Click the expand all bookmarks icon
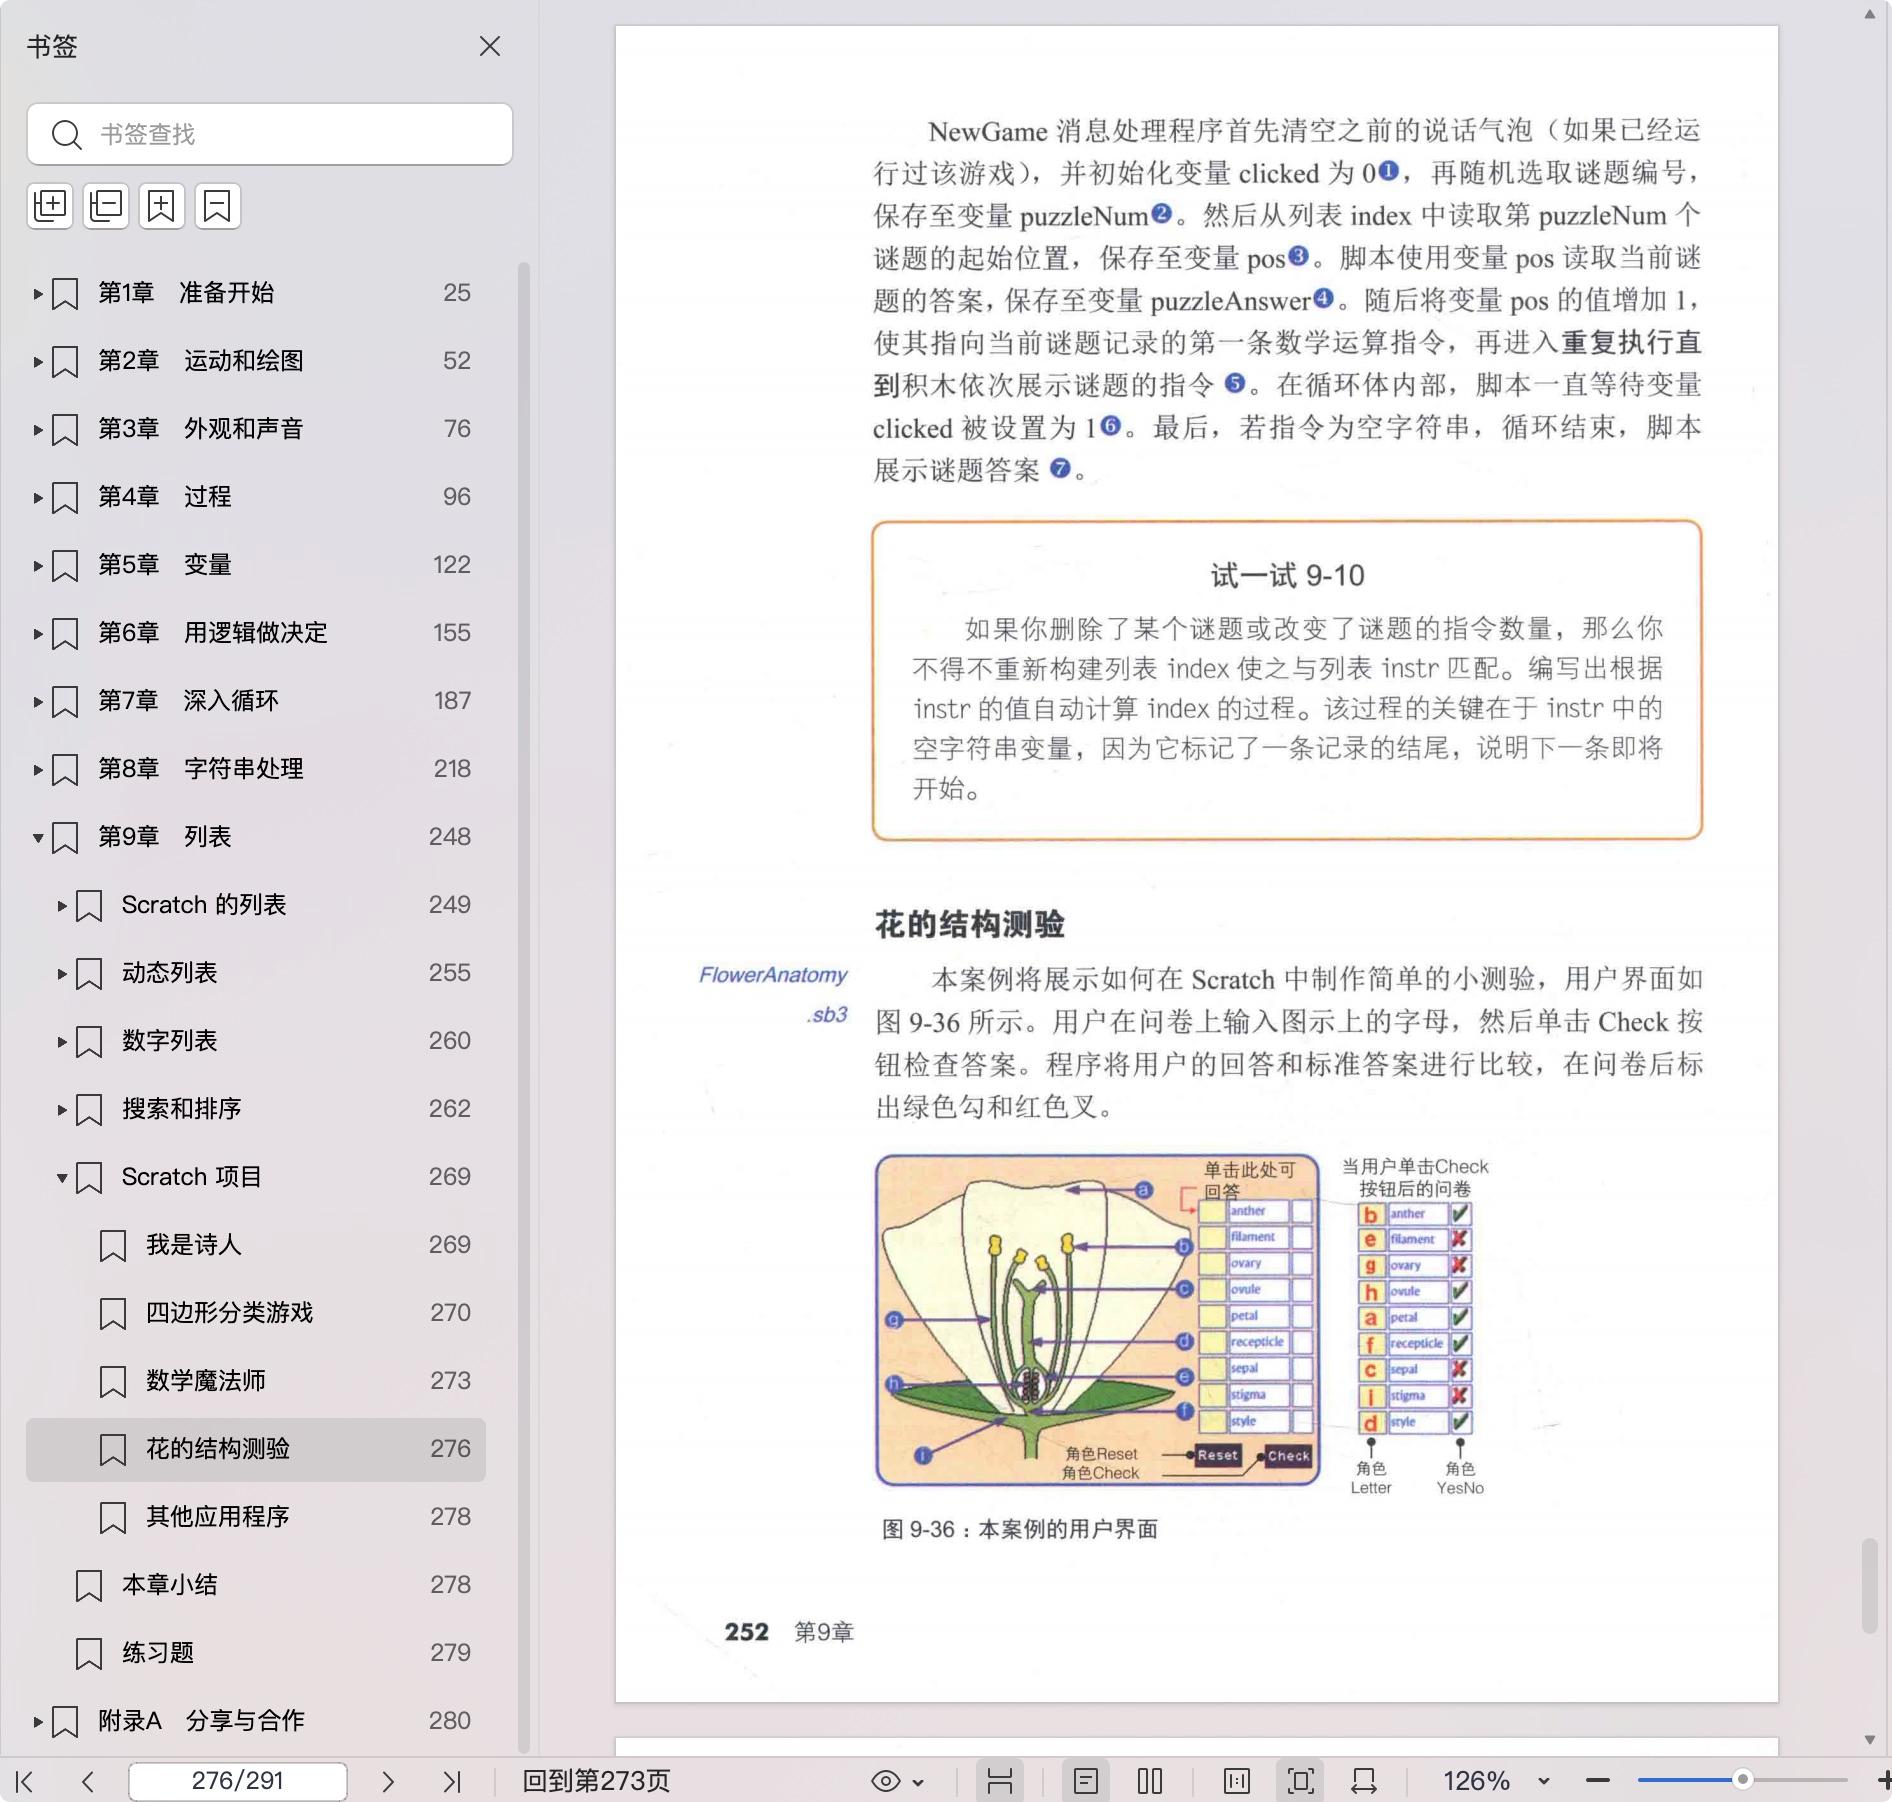 click(50, 206)
